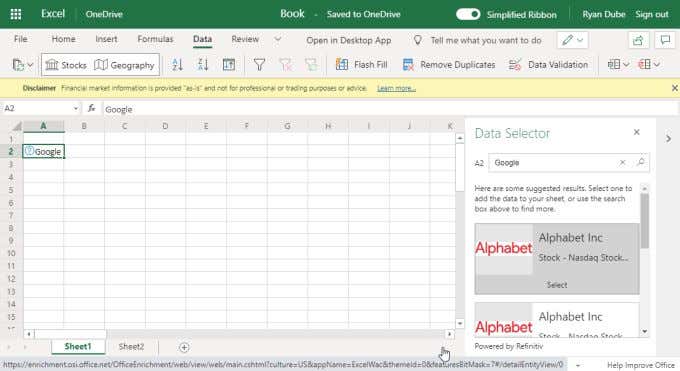The height and width of the screenshot is (371, 680).
Task: Open the refresh data connections dropdown
Action: (23, 65)
